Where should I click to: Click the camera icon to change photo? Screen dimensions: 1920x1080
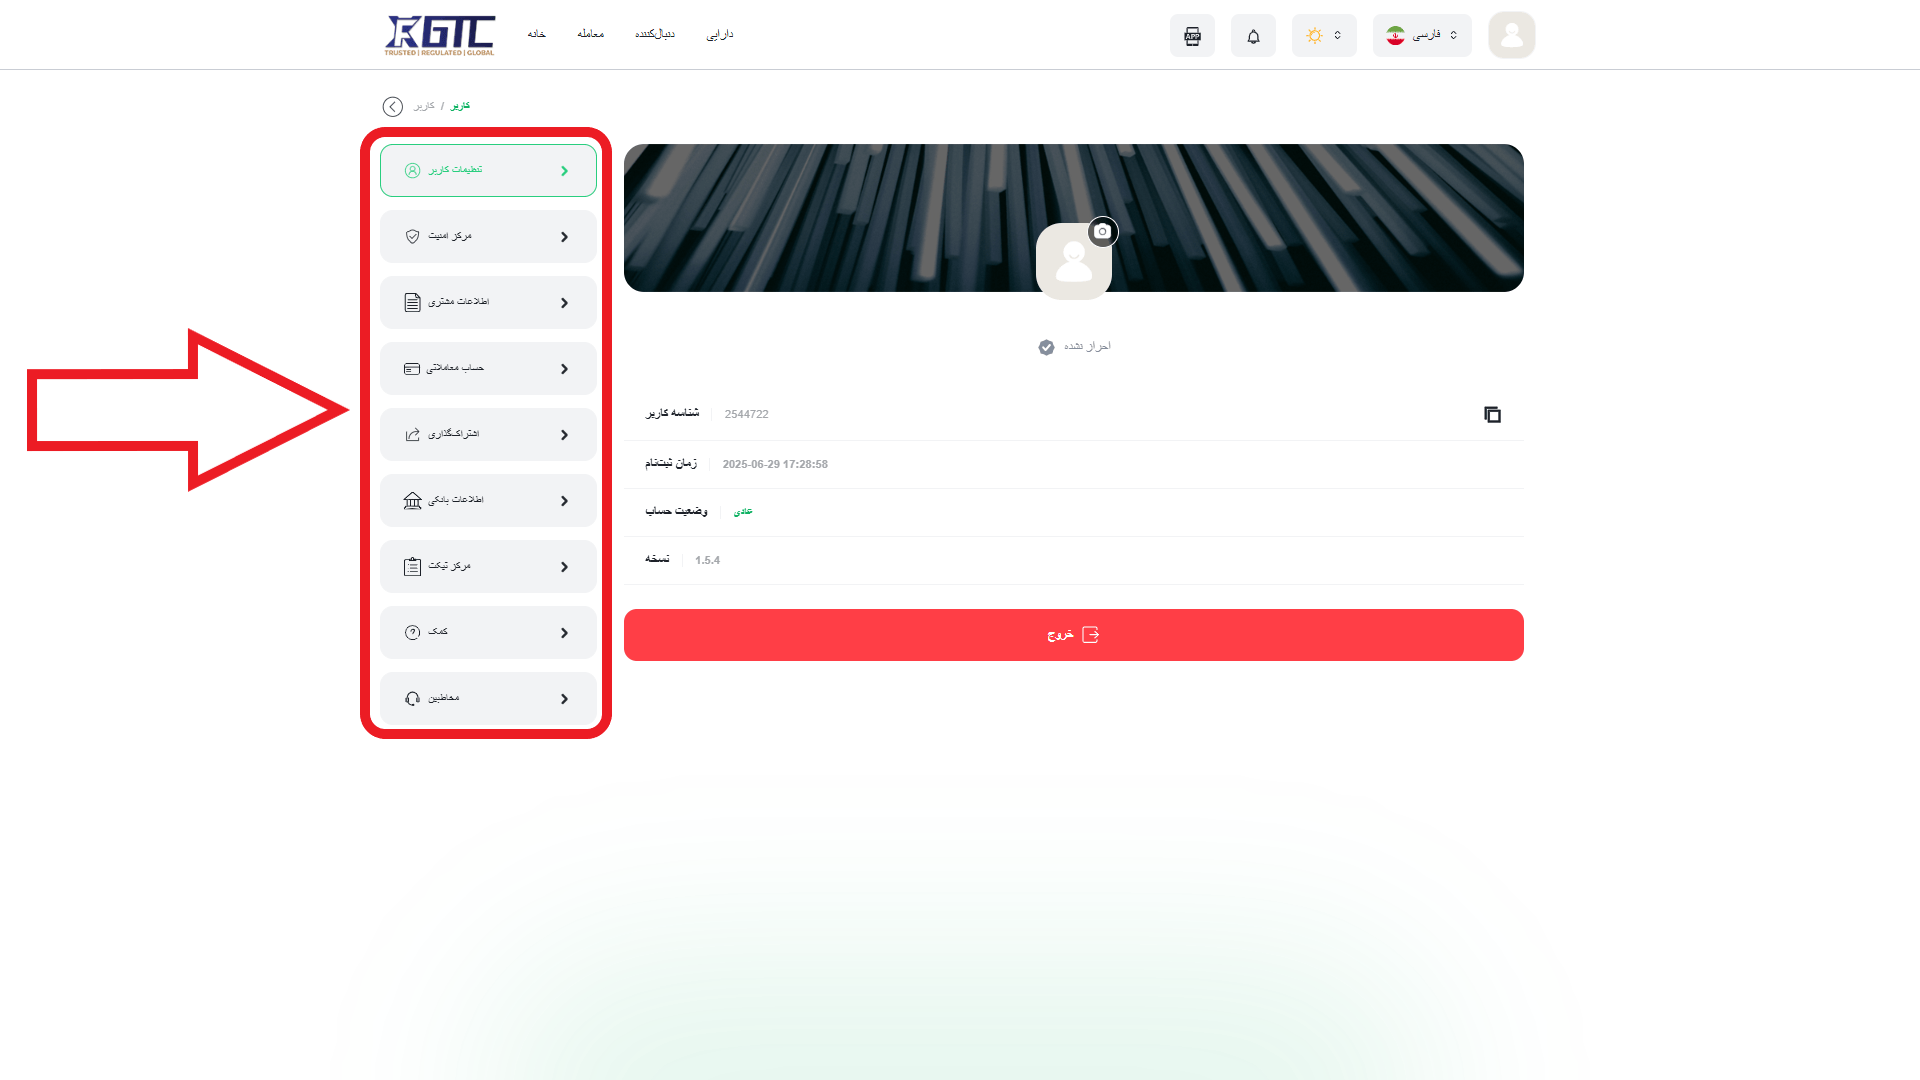tap(1102, 231)
